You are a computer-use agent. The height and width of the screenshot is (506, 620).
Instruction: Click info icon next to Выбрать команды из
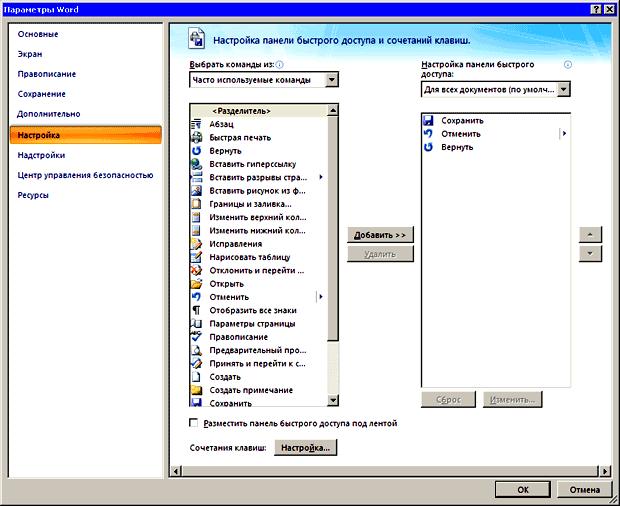279,64
